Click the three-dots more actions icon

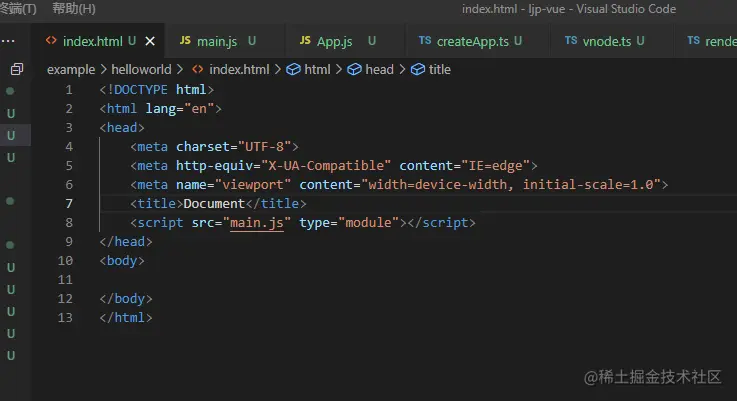click(x=8, y=41)
